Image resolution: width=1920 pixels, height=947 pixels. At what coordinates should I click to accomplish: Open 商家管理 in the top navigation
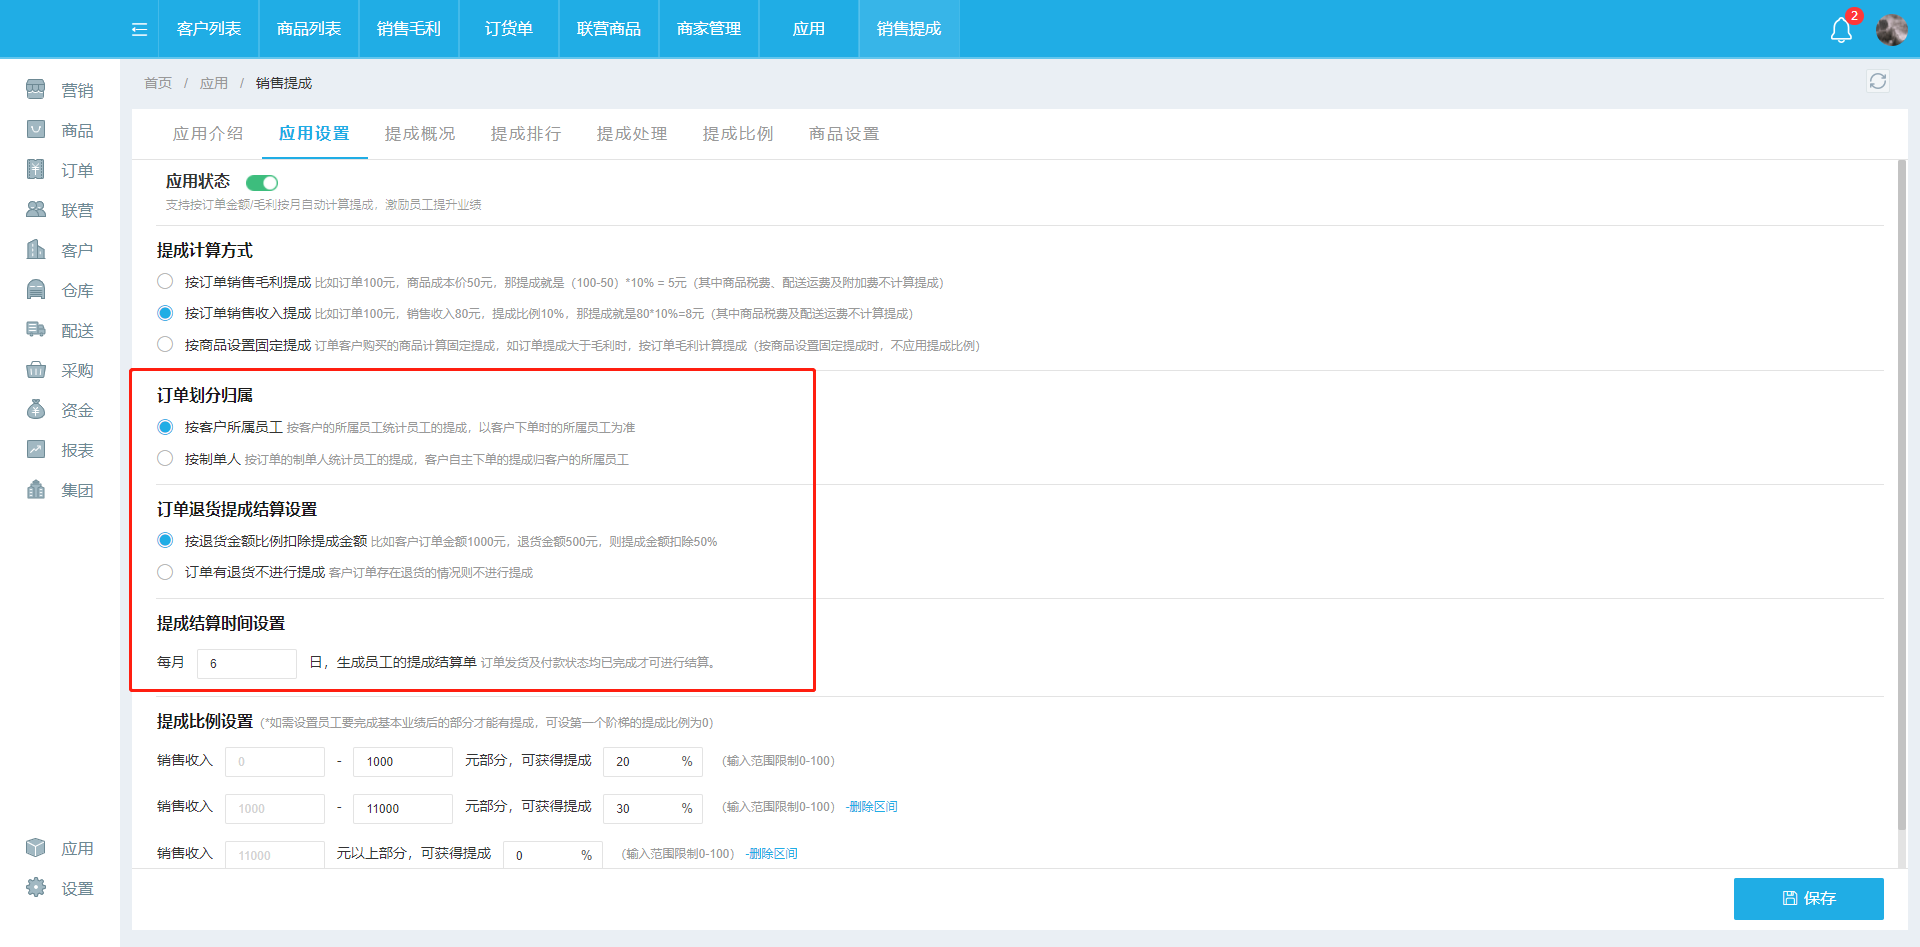(709, 29)
